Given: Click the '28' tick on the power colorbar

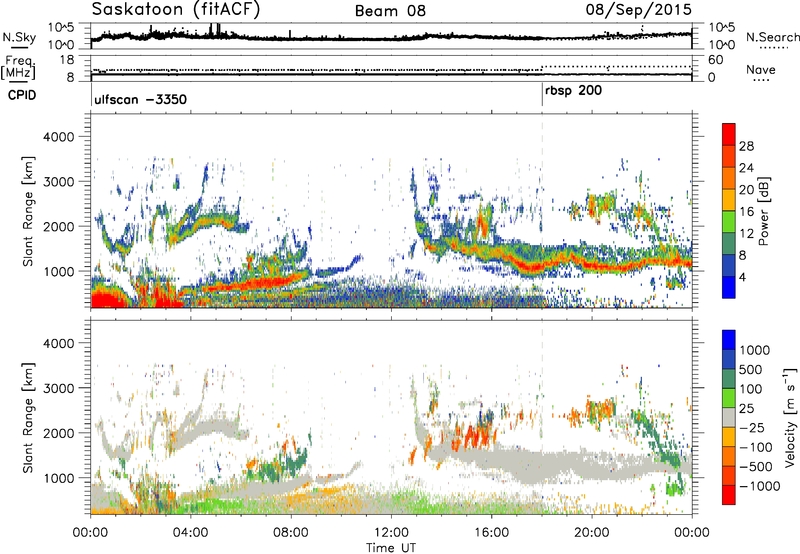Looking at the screenshot, I should pyautogui.click(x=746, y=146).
